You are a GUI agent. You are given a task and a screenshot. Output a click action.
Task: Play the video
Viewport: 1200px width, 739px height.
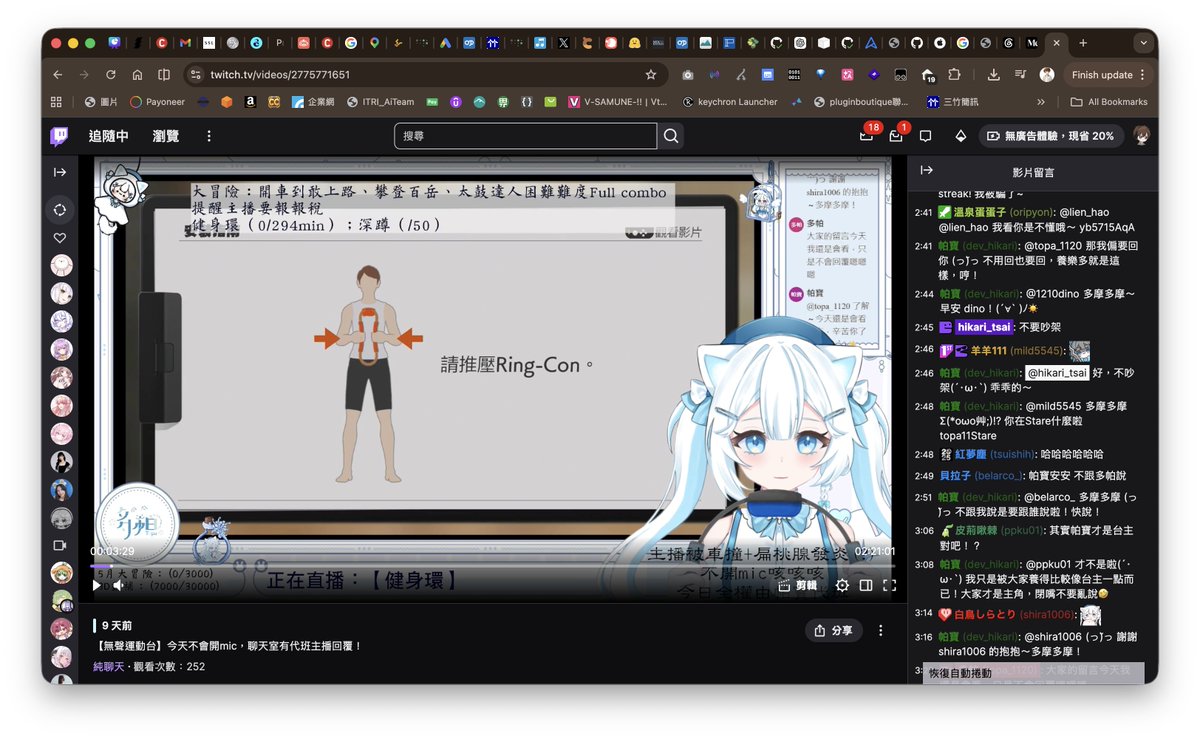tap(97, 585)
